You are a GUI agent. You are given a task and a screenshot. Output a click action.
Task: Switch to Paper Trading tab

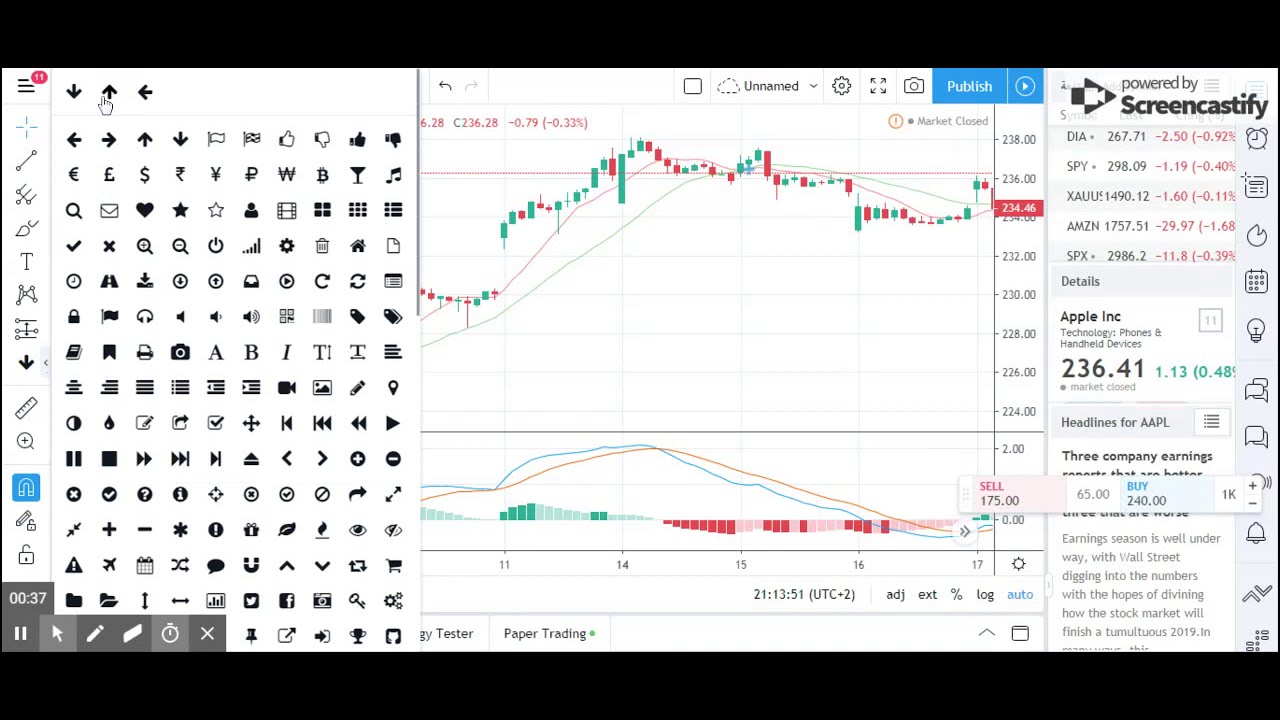point(549,633)
